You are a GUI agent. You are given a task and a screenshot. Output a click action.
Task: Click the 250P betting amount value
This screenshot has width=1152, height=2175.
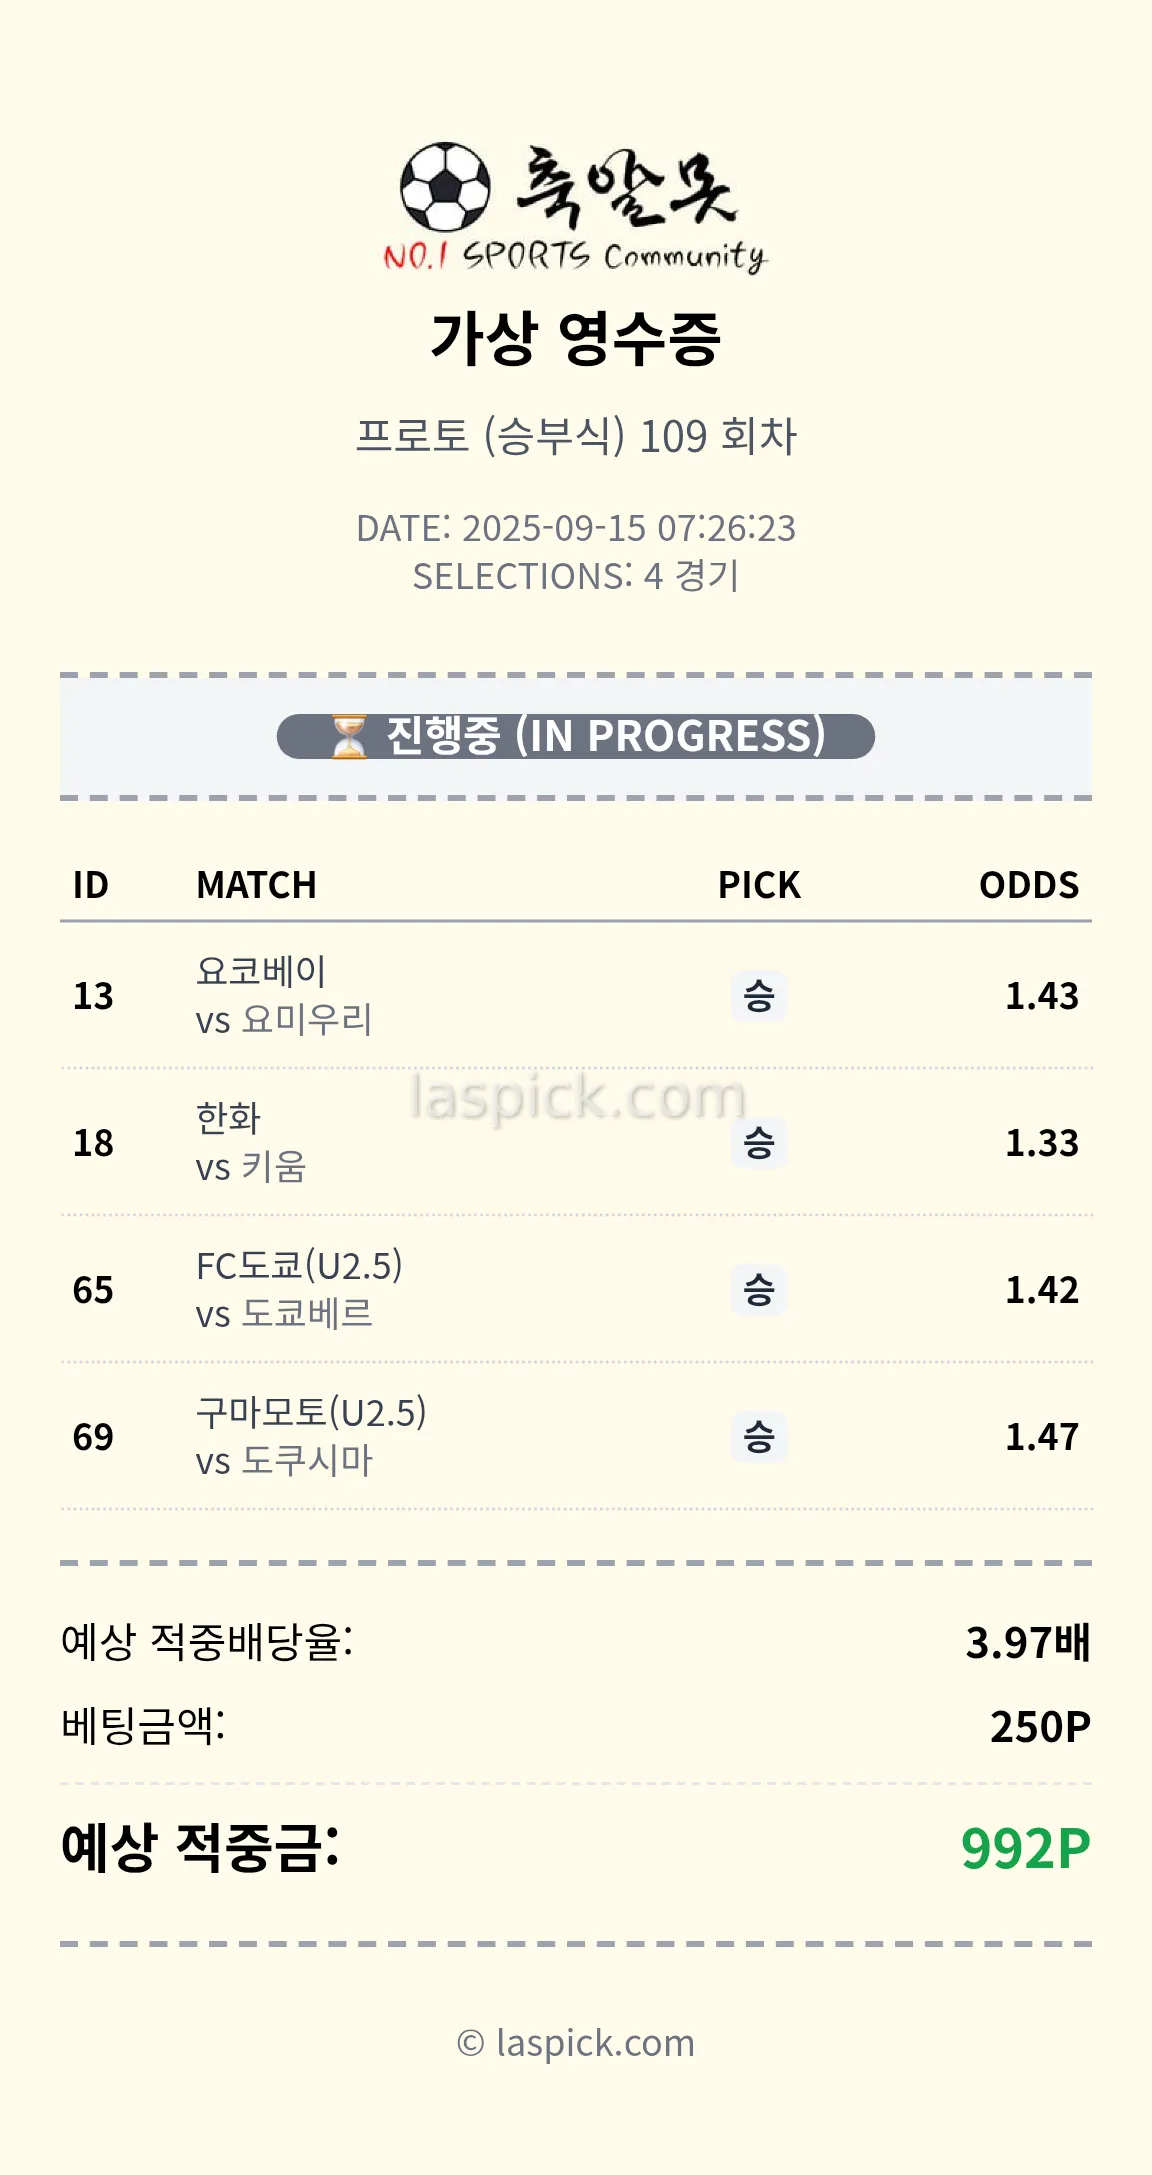1040,1727
